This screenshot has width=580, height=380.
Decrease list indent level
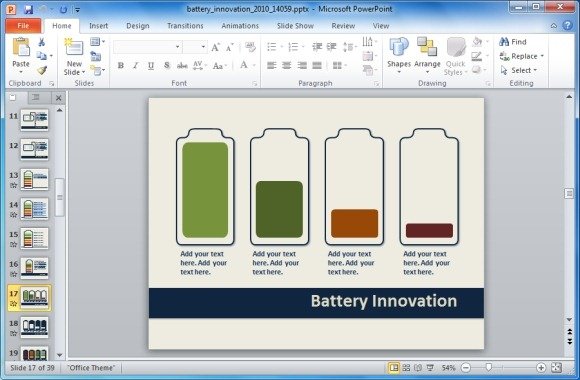(x=317, y=47)
